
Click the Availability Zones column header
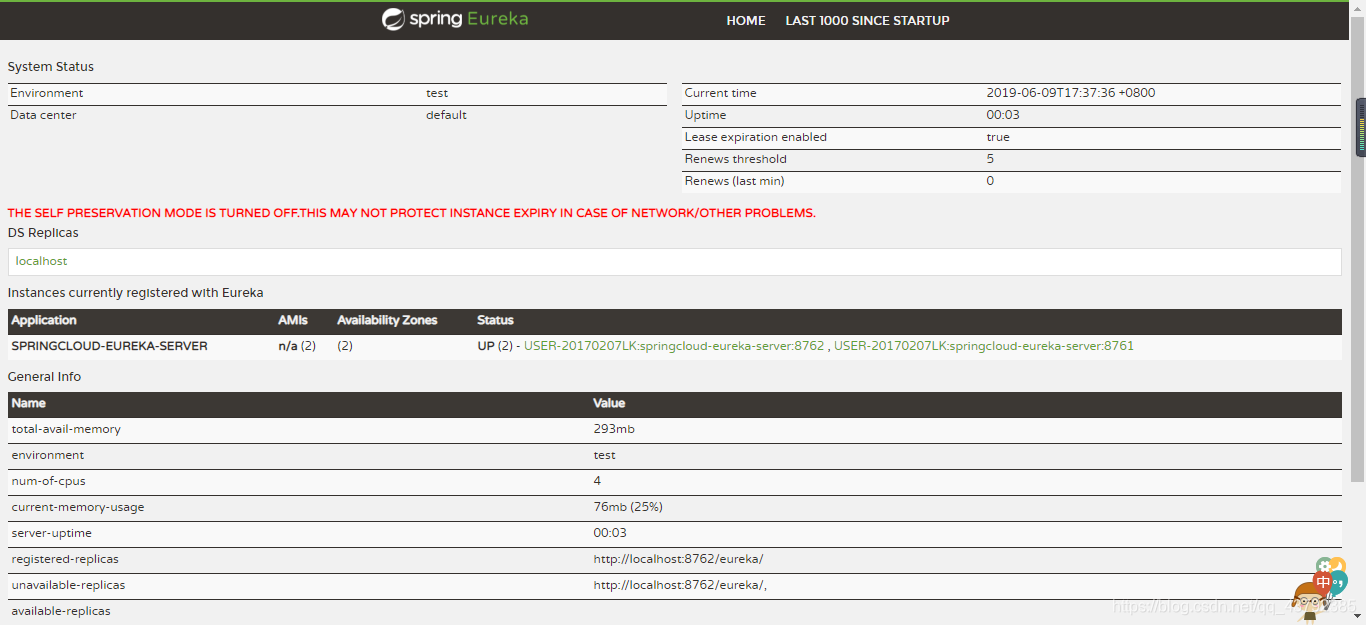coord(387,320)
